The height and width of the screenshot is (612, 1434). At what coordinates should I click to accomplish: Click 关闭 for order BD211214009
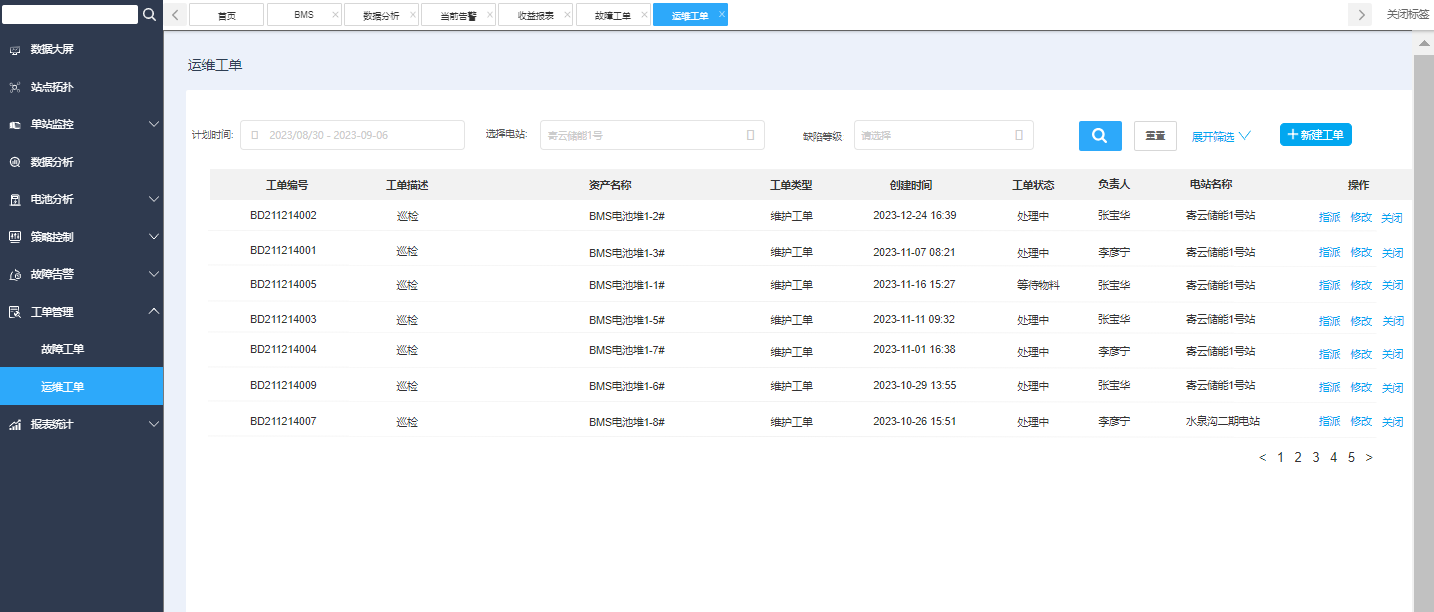(1393, 387)
